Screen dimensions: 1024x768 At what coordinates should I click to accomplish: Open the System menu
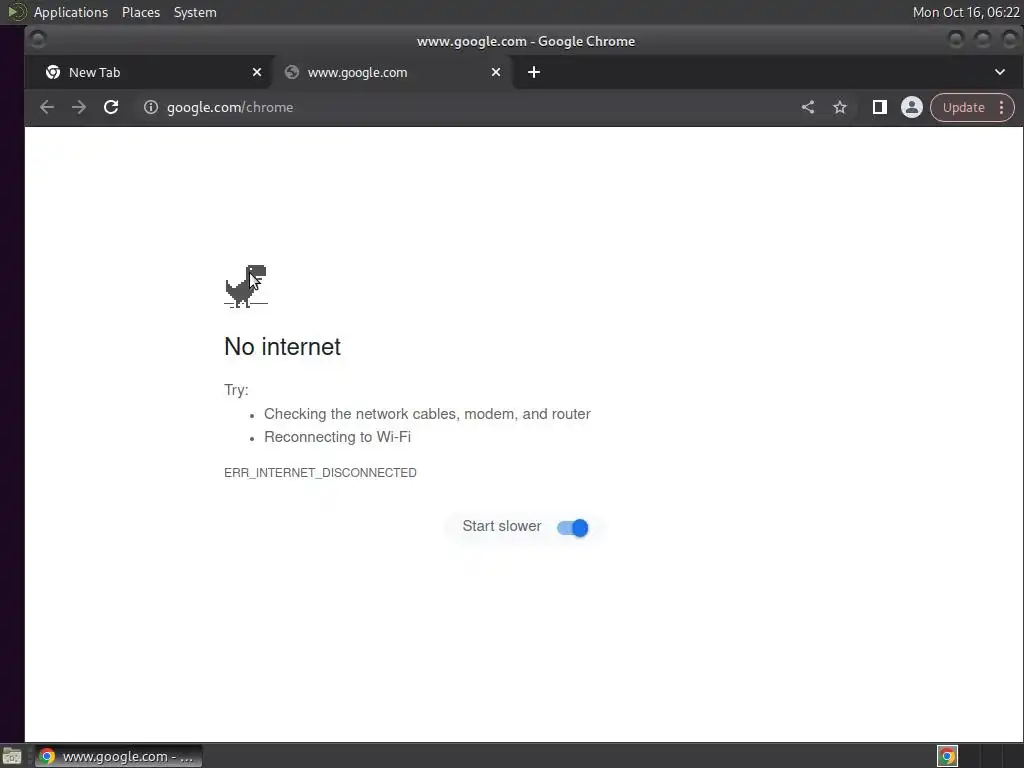195,12
